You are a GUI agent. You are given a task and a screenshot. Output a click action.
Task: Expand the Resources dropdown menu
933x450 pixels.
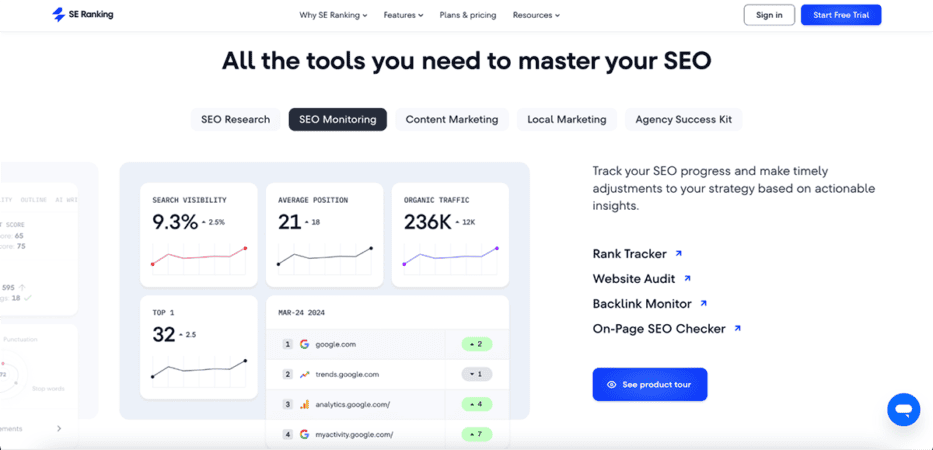pos(536,15)
